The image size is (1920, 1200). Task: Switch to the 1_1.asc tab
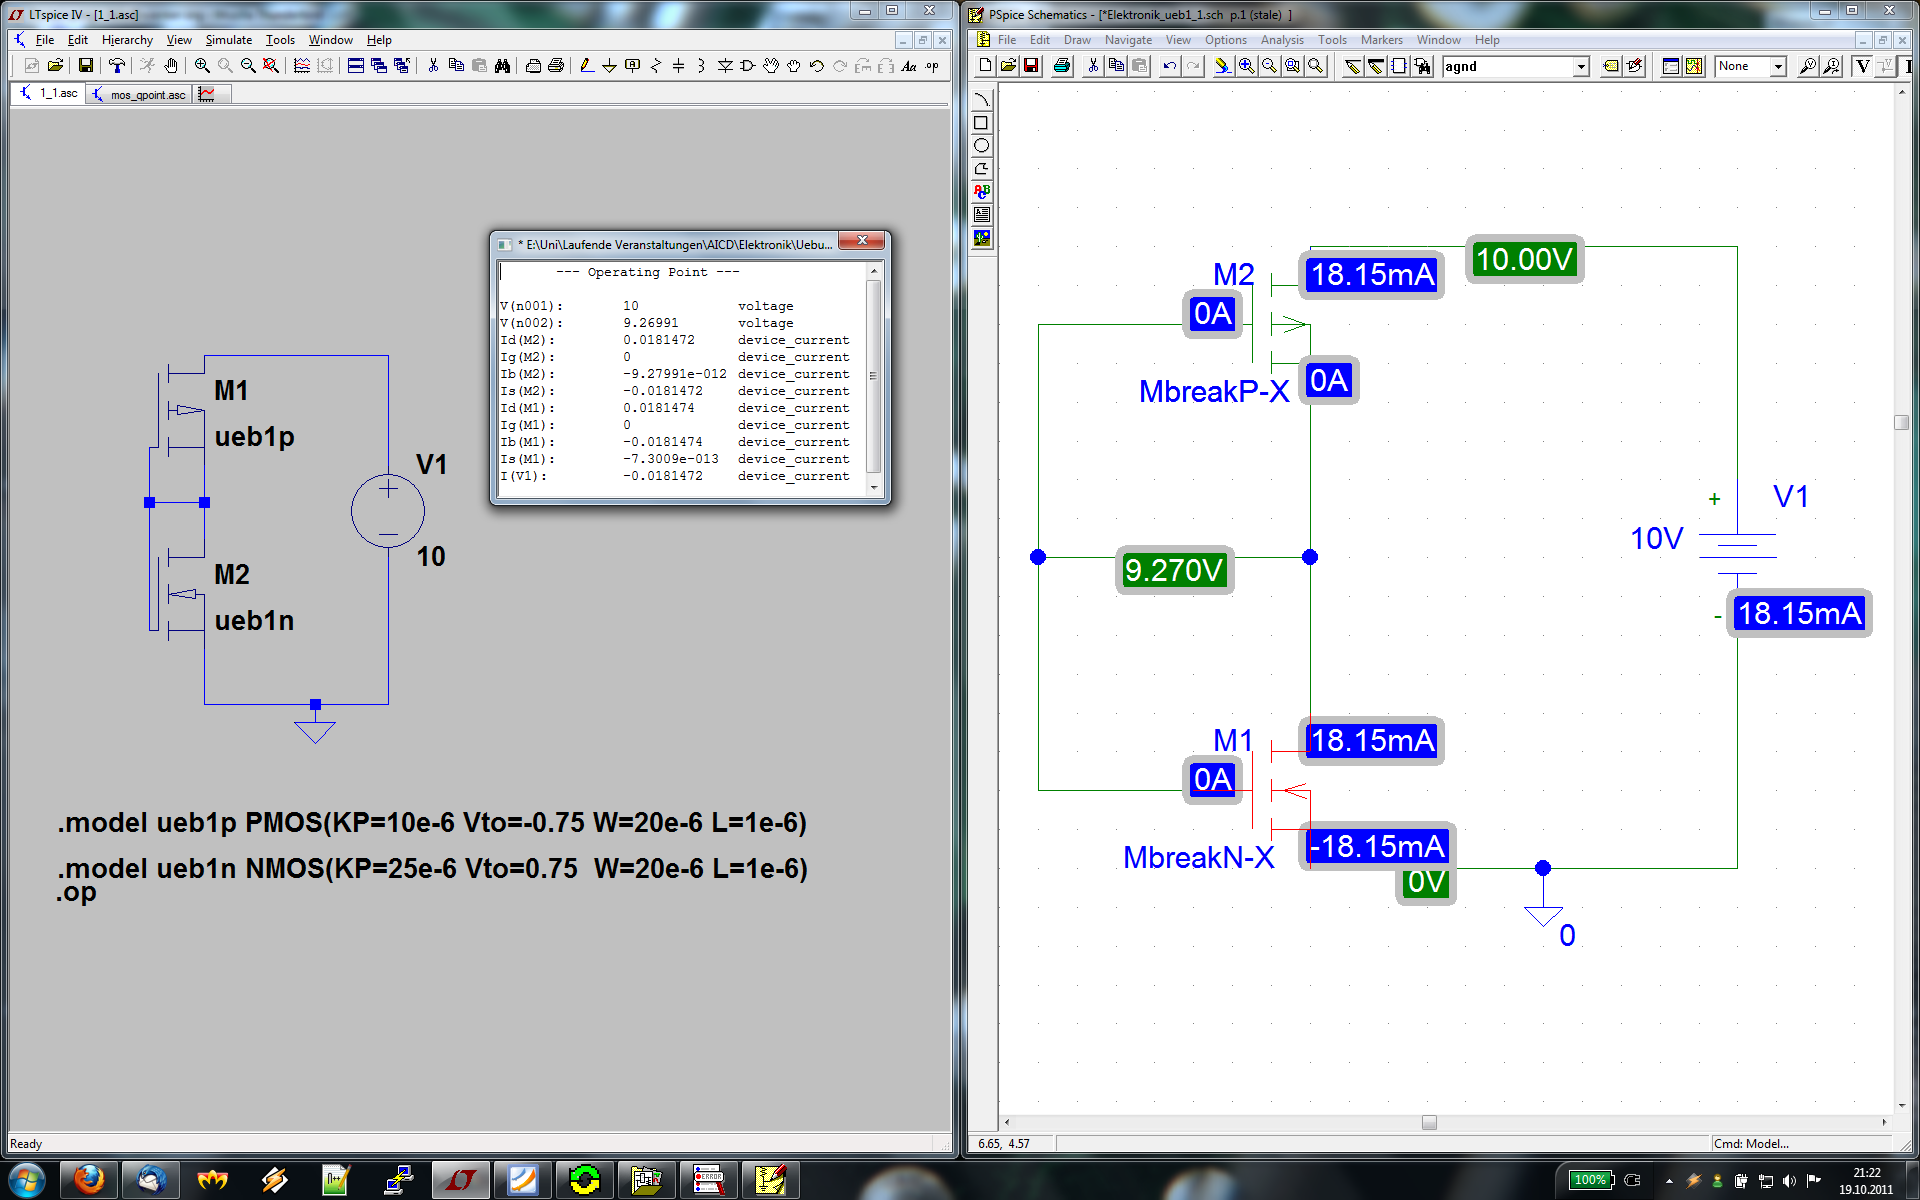pyautogui.click(x=49, y=93)
